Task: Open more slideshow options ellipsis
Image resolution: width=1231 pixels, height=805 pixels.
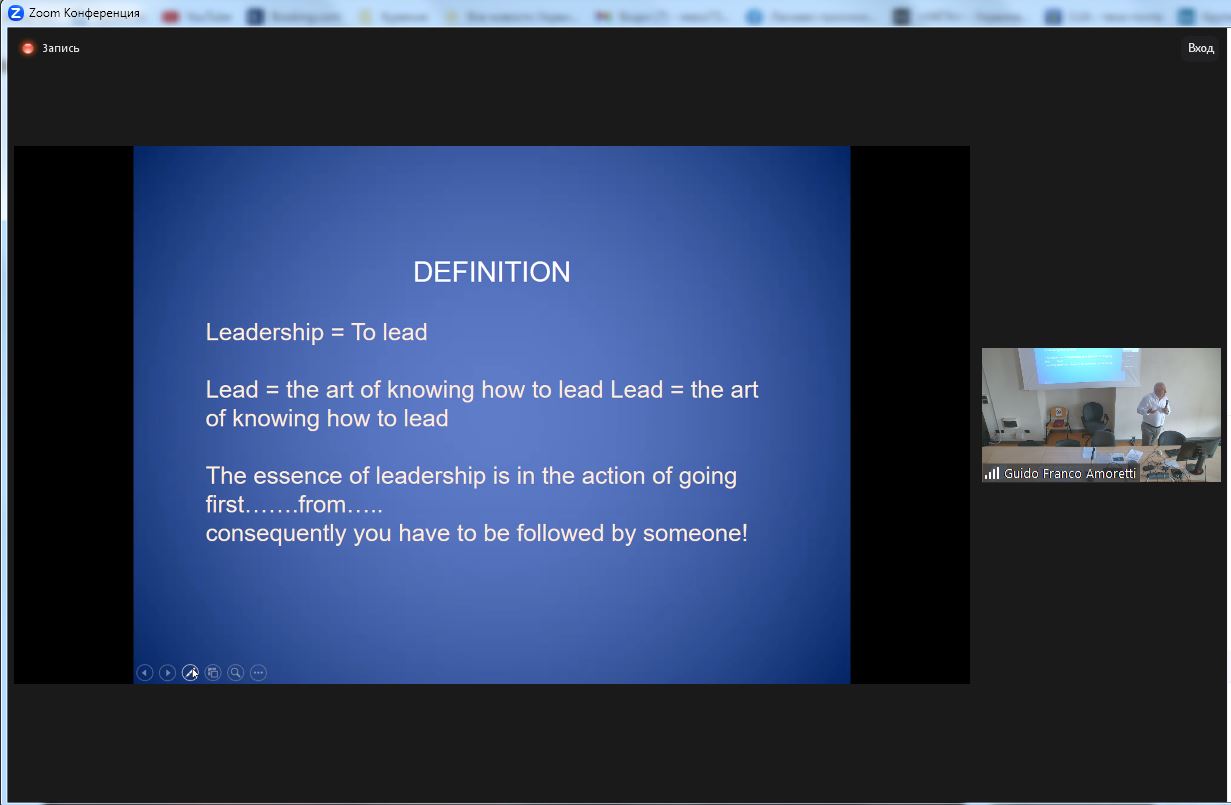Action: 258,673
